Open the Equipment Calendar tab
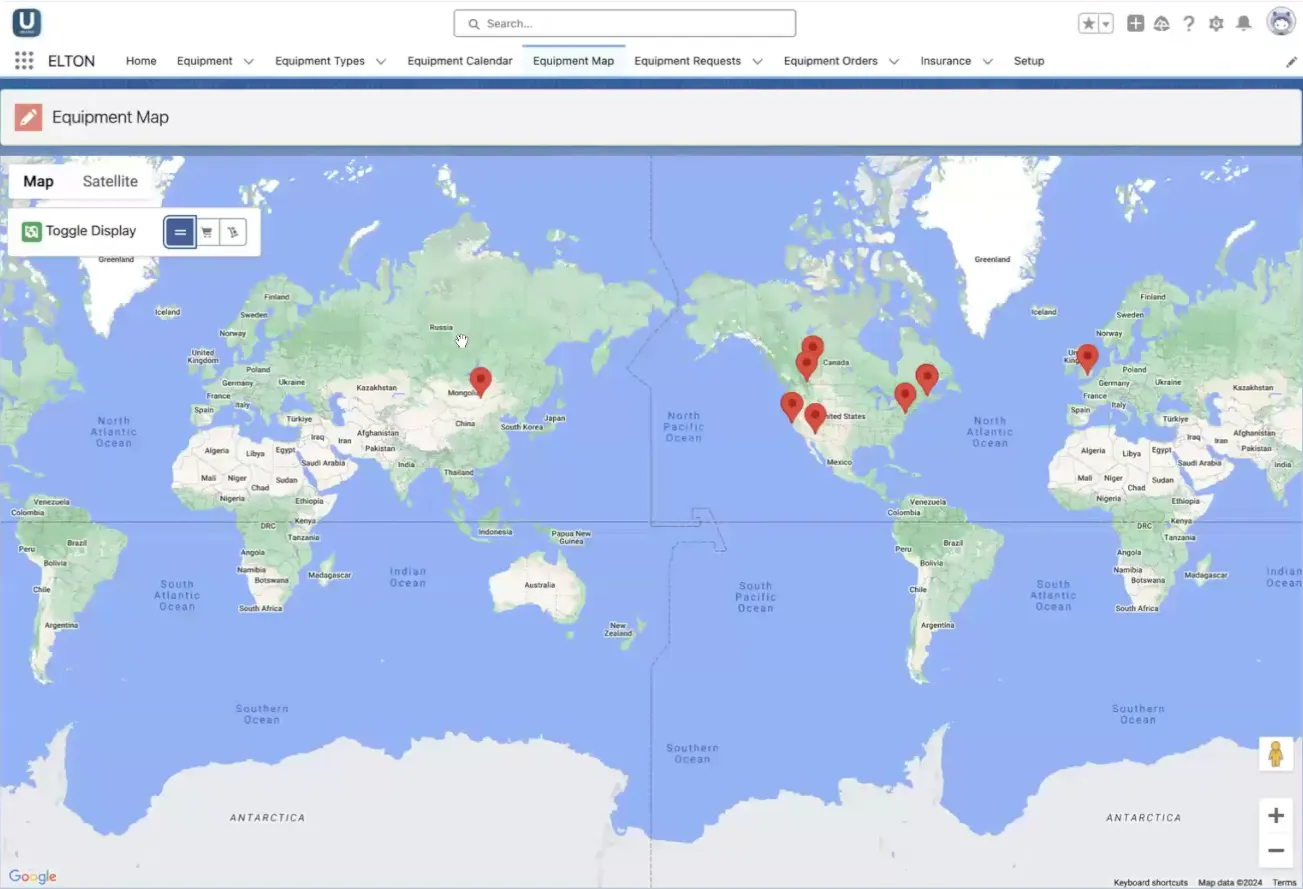Viewport: 1303px width, 889px height. [x=460, y=61]
